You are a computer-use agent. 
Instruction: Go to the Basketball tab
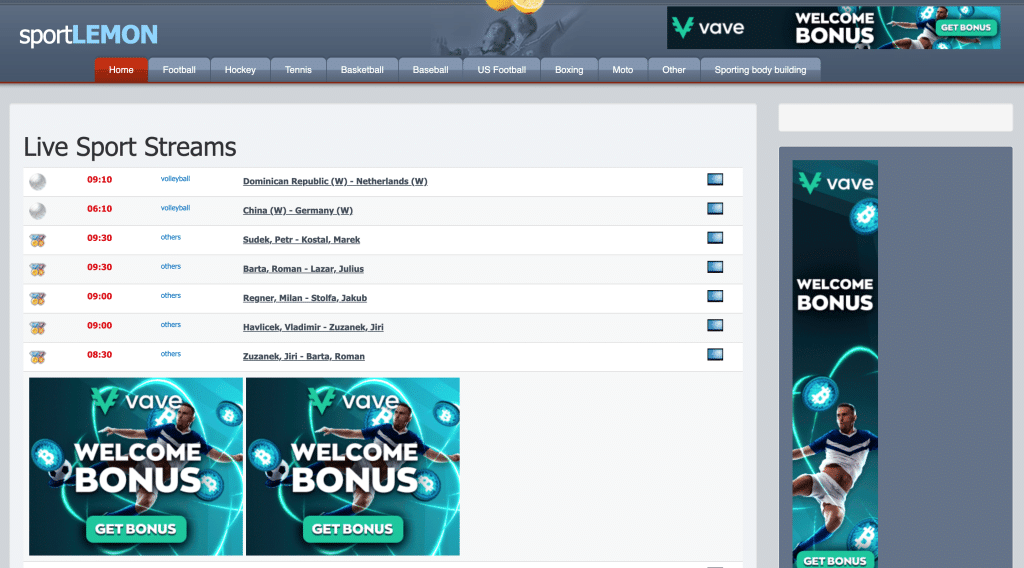(362, 70)
